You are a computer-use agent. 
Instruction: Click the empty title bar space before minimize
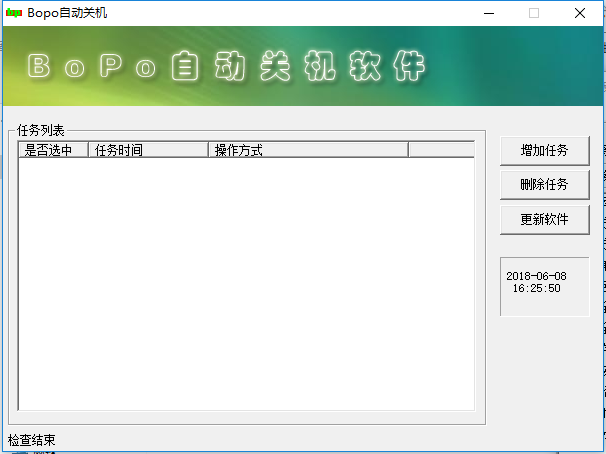pos(300,13)
